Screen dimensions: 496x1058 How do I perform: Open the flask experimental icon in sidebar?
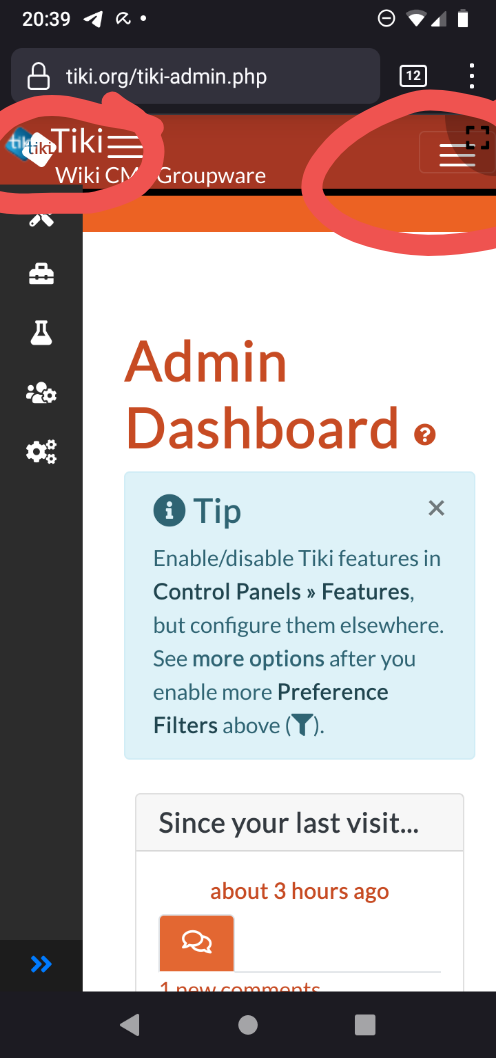41,333
